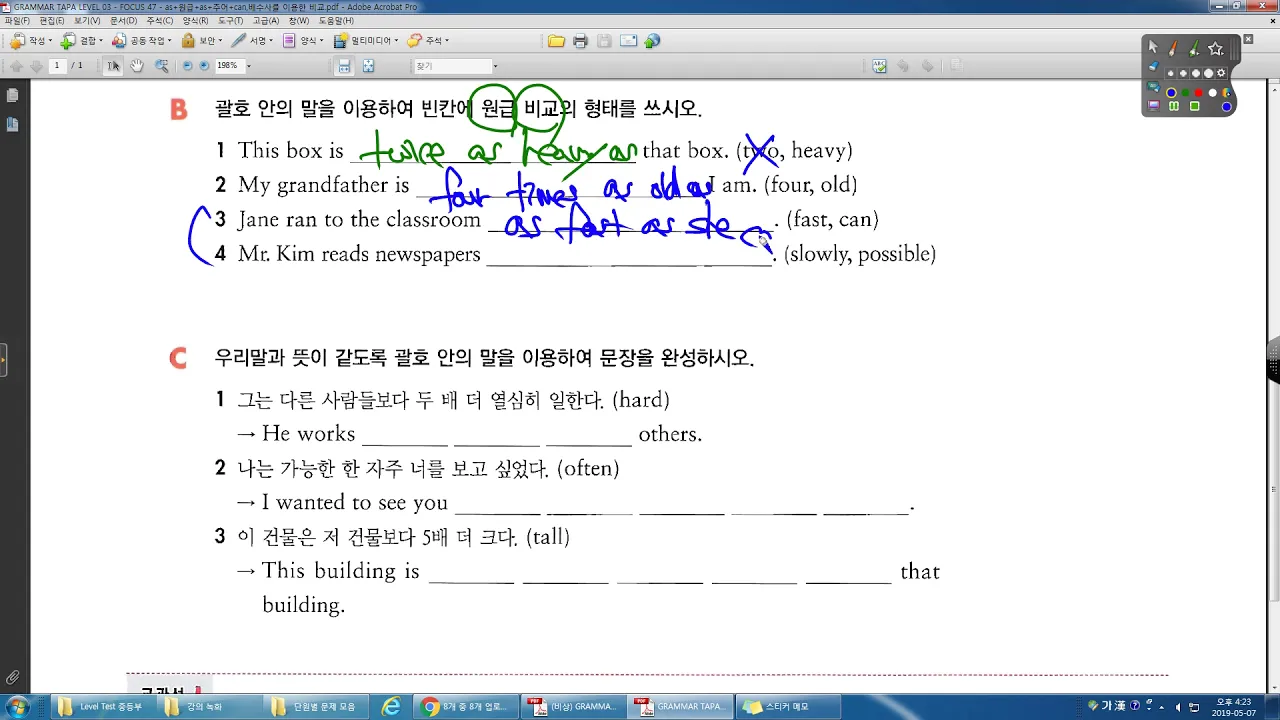Open the 도구(T) menu
The width and height of the screenshot is (1280, 720).
coord(230,20)
